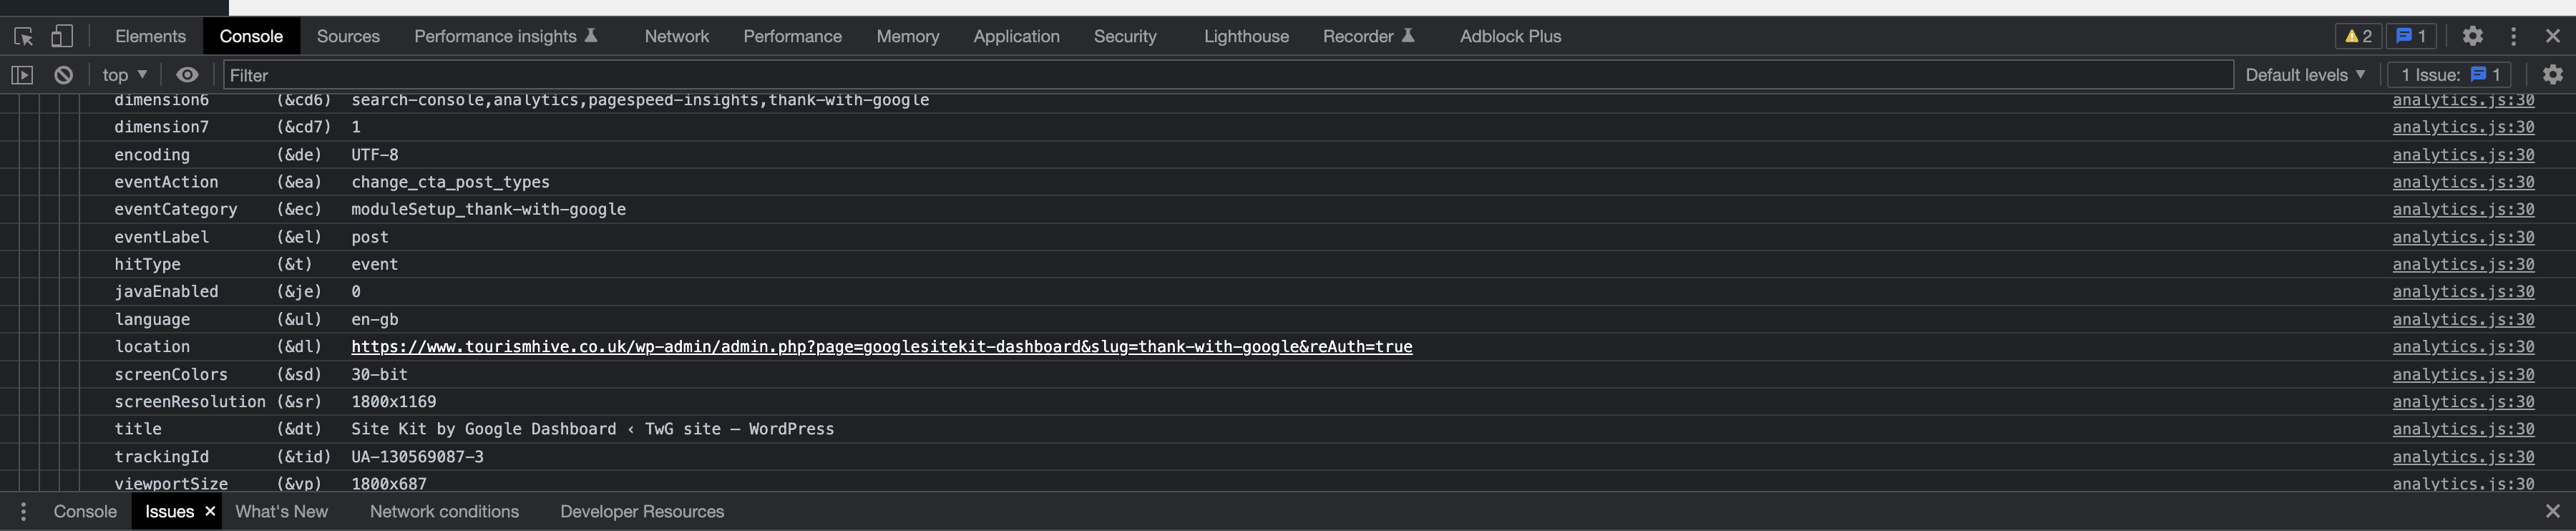
Task: Open the Memory tab
Action: click(907, 36)
